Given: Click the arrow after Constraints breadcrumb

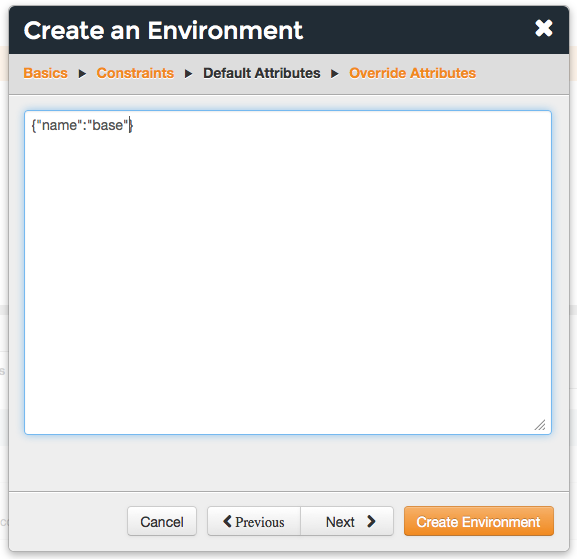Looking at the screenshot, I should pos(188,74).
